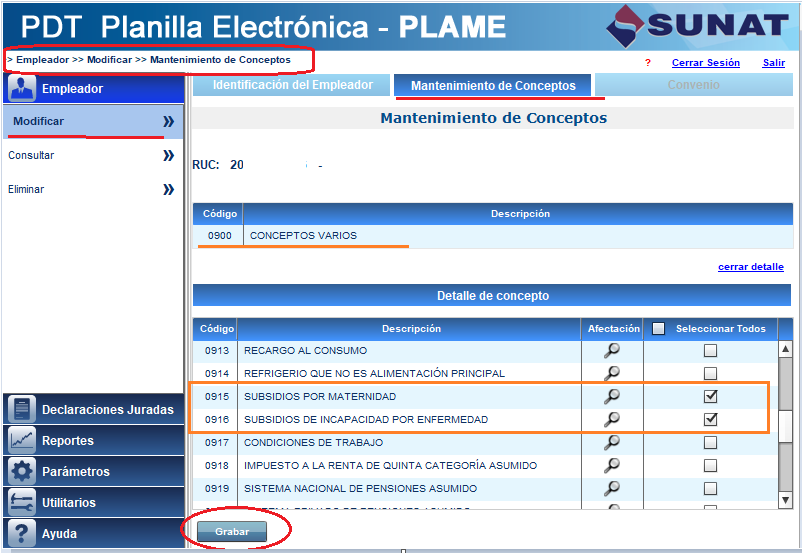The image size is (803, 554).
Task: Open the Ayuda question mark icon
Action: pyautogui.click(x=22, y=534)
